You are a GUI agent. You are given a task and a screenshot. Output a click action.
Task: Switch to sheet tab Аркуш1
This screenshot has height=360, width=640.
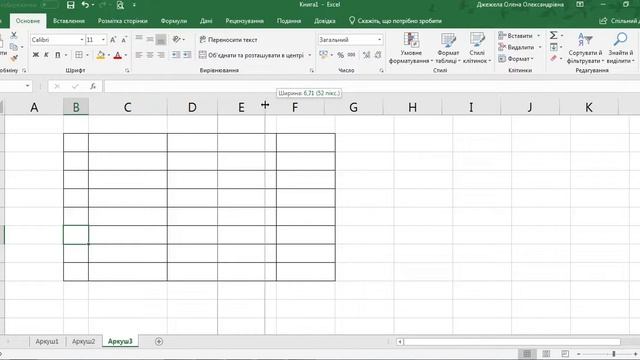[x=47, y=341]
